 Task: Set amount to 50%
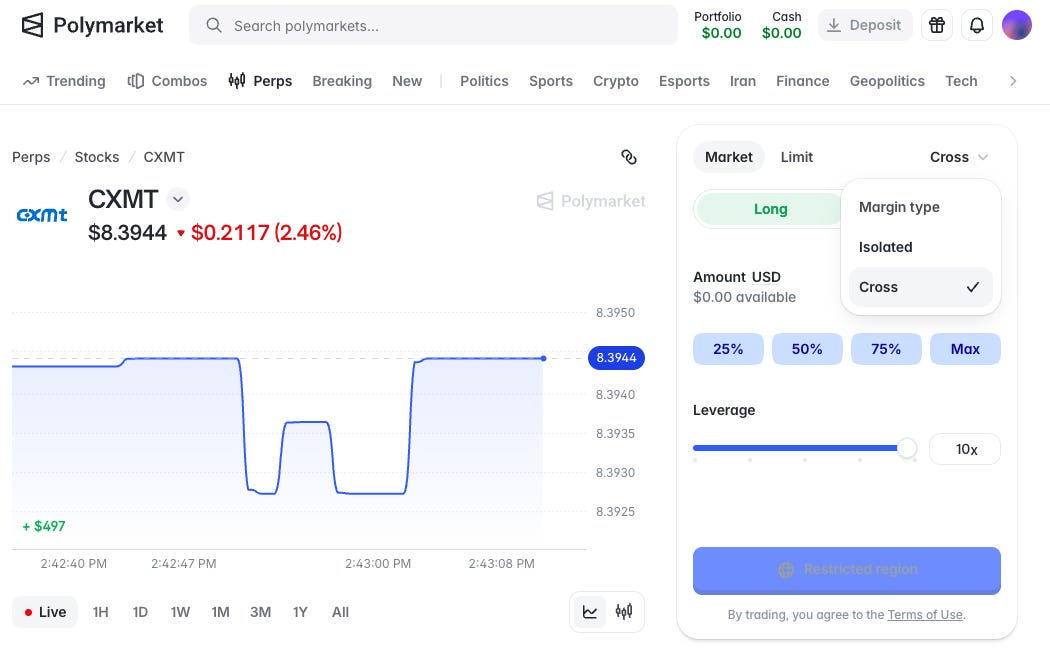807,349
